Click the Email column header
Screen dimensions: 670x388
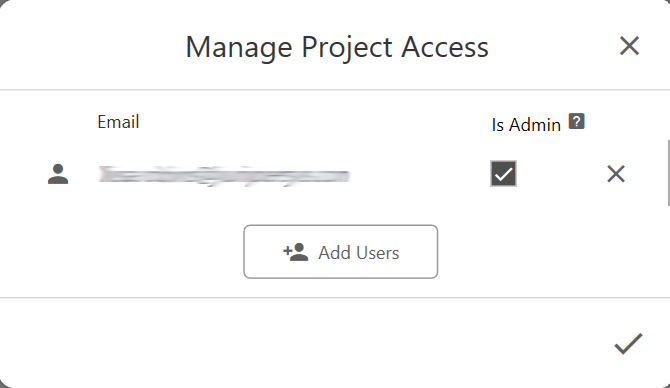tap(118, 122)
